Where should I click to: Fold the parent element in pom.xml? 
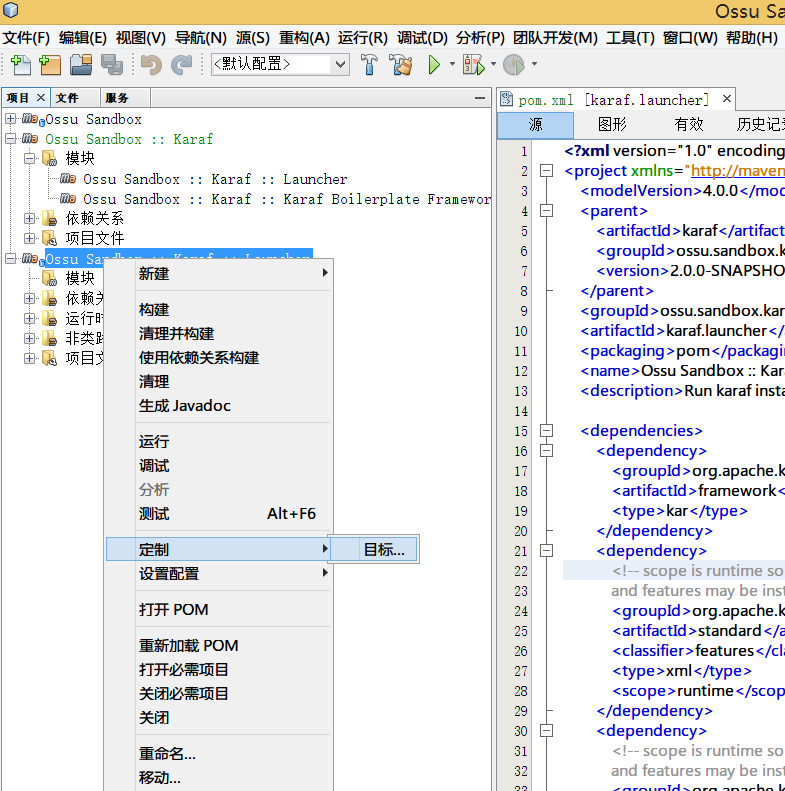point(546,211)
